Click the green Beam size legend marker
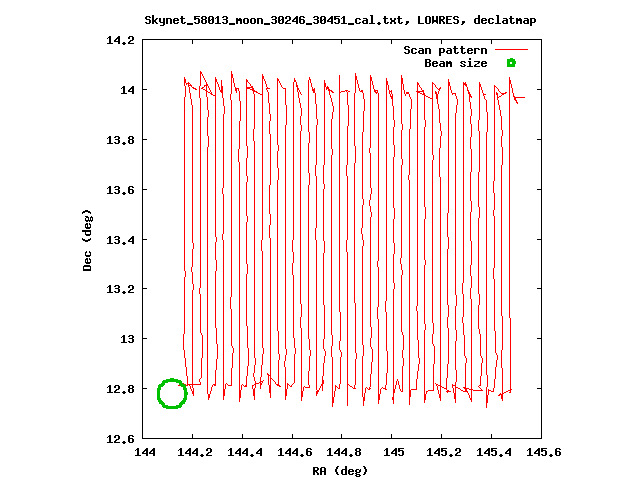The image size is (640, 480). coord(511,63)
